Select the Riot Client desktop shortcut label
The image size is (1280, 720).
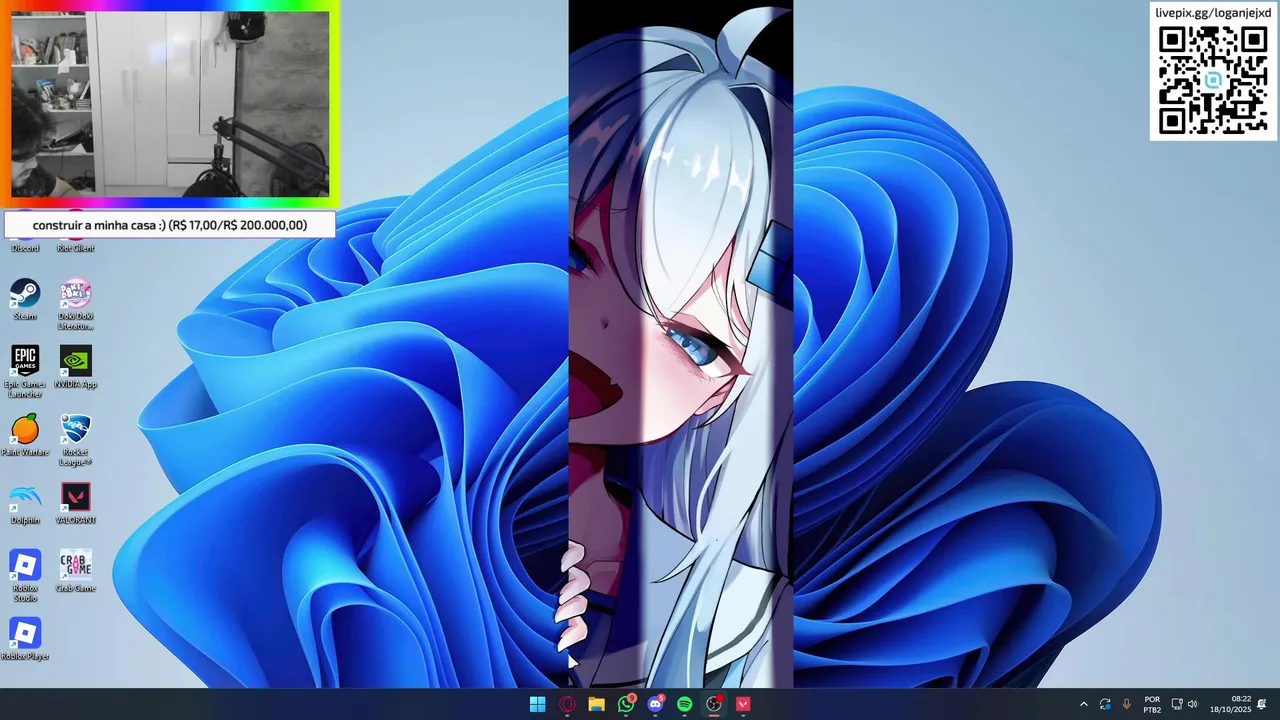pos(76,248)
